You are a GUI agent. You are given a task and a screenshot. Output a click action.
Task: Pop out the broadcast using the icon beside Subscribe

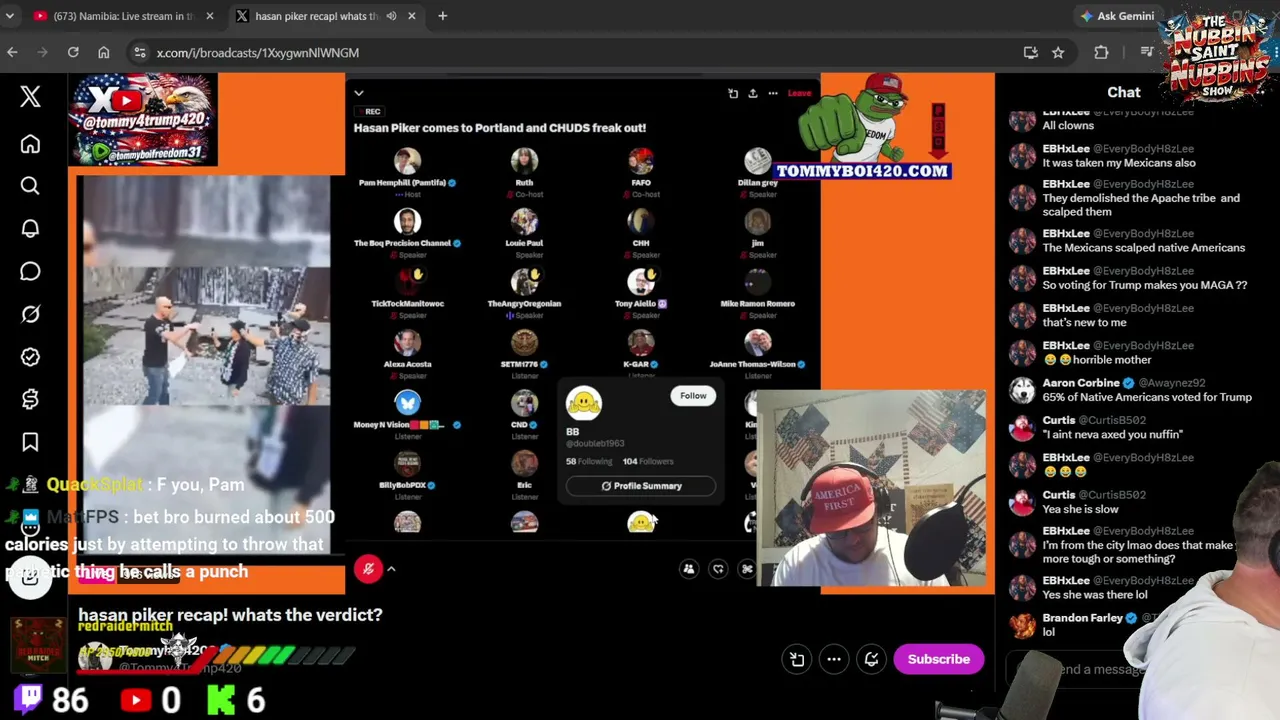click(797, 659)
